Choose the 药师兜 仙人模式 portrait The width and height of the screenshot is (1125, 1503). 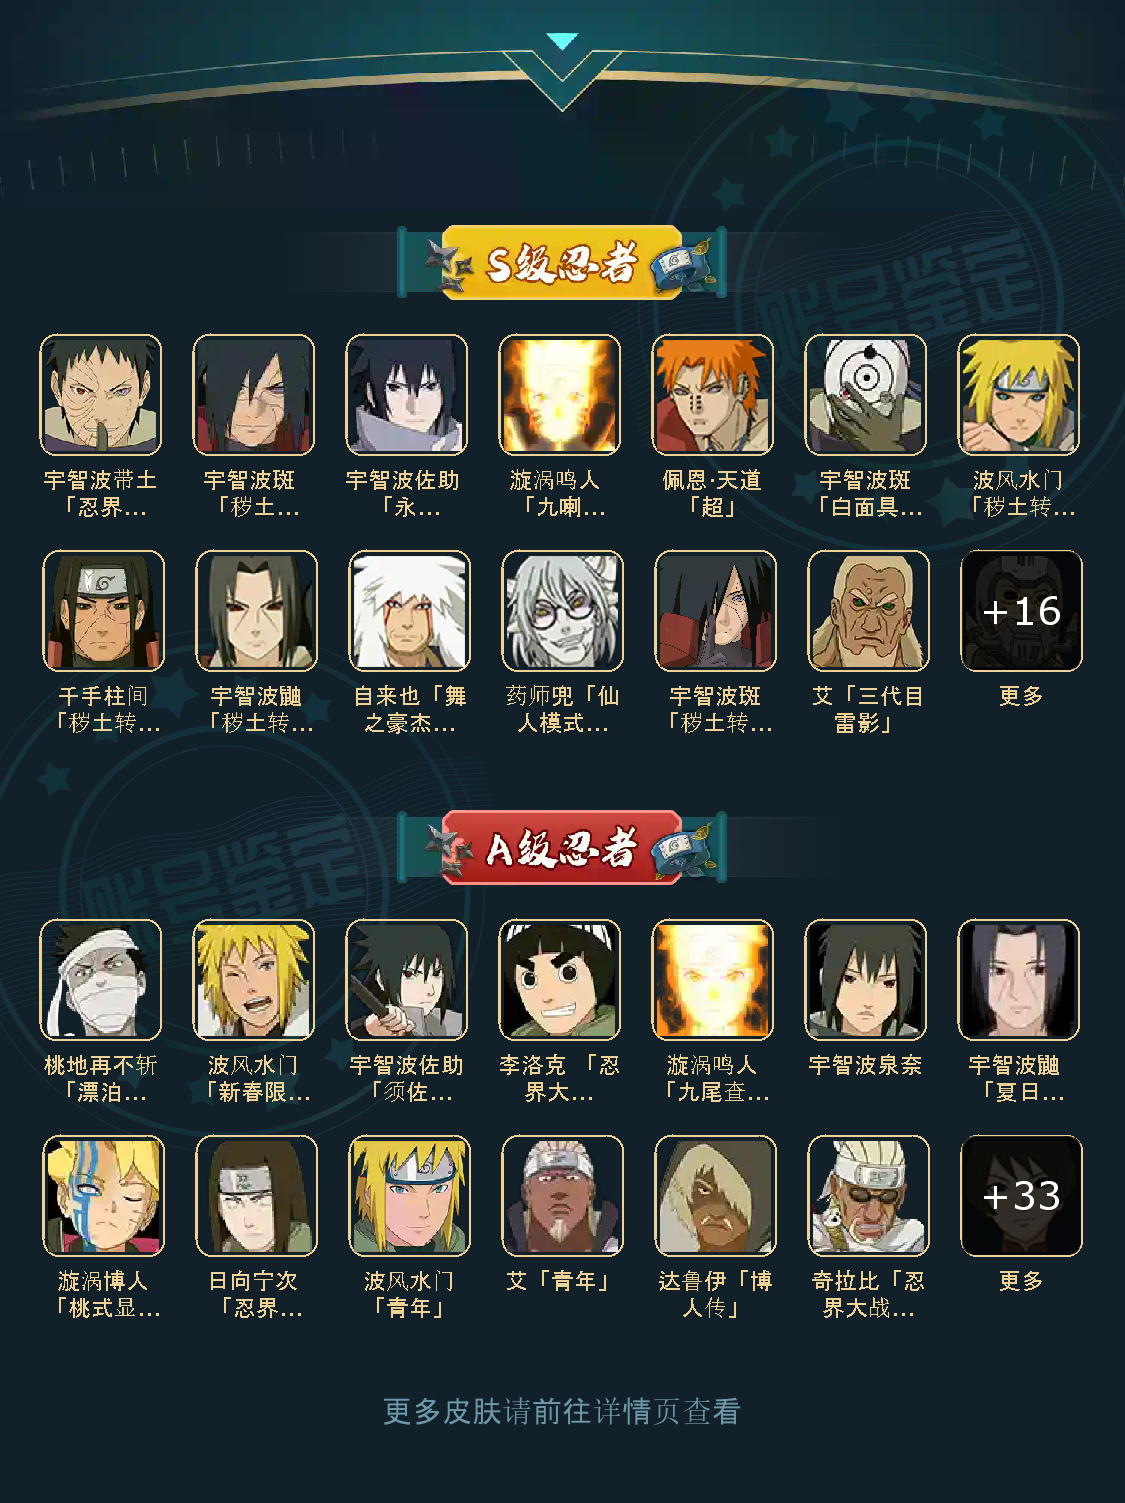(562, 610)
